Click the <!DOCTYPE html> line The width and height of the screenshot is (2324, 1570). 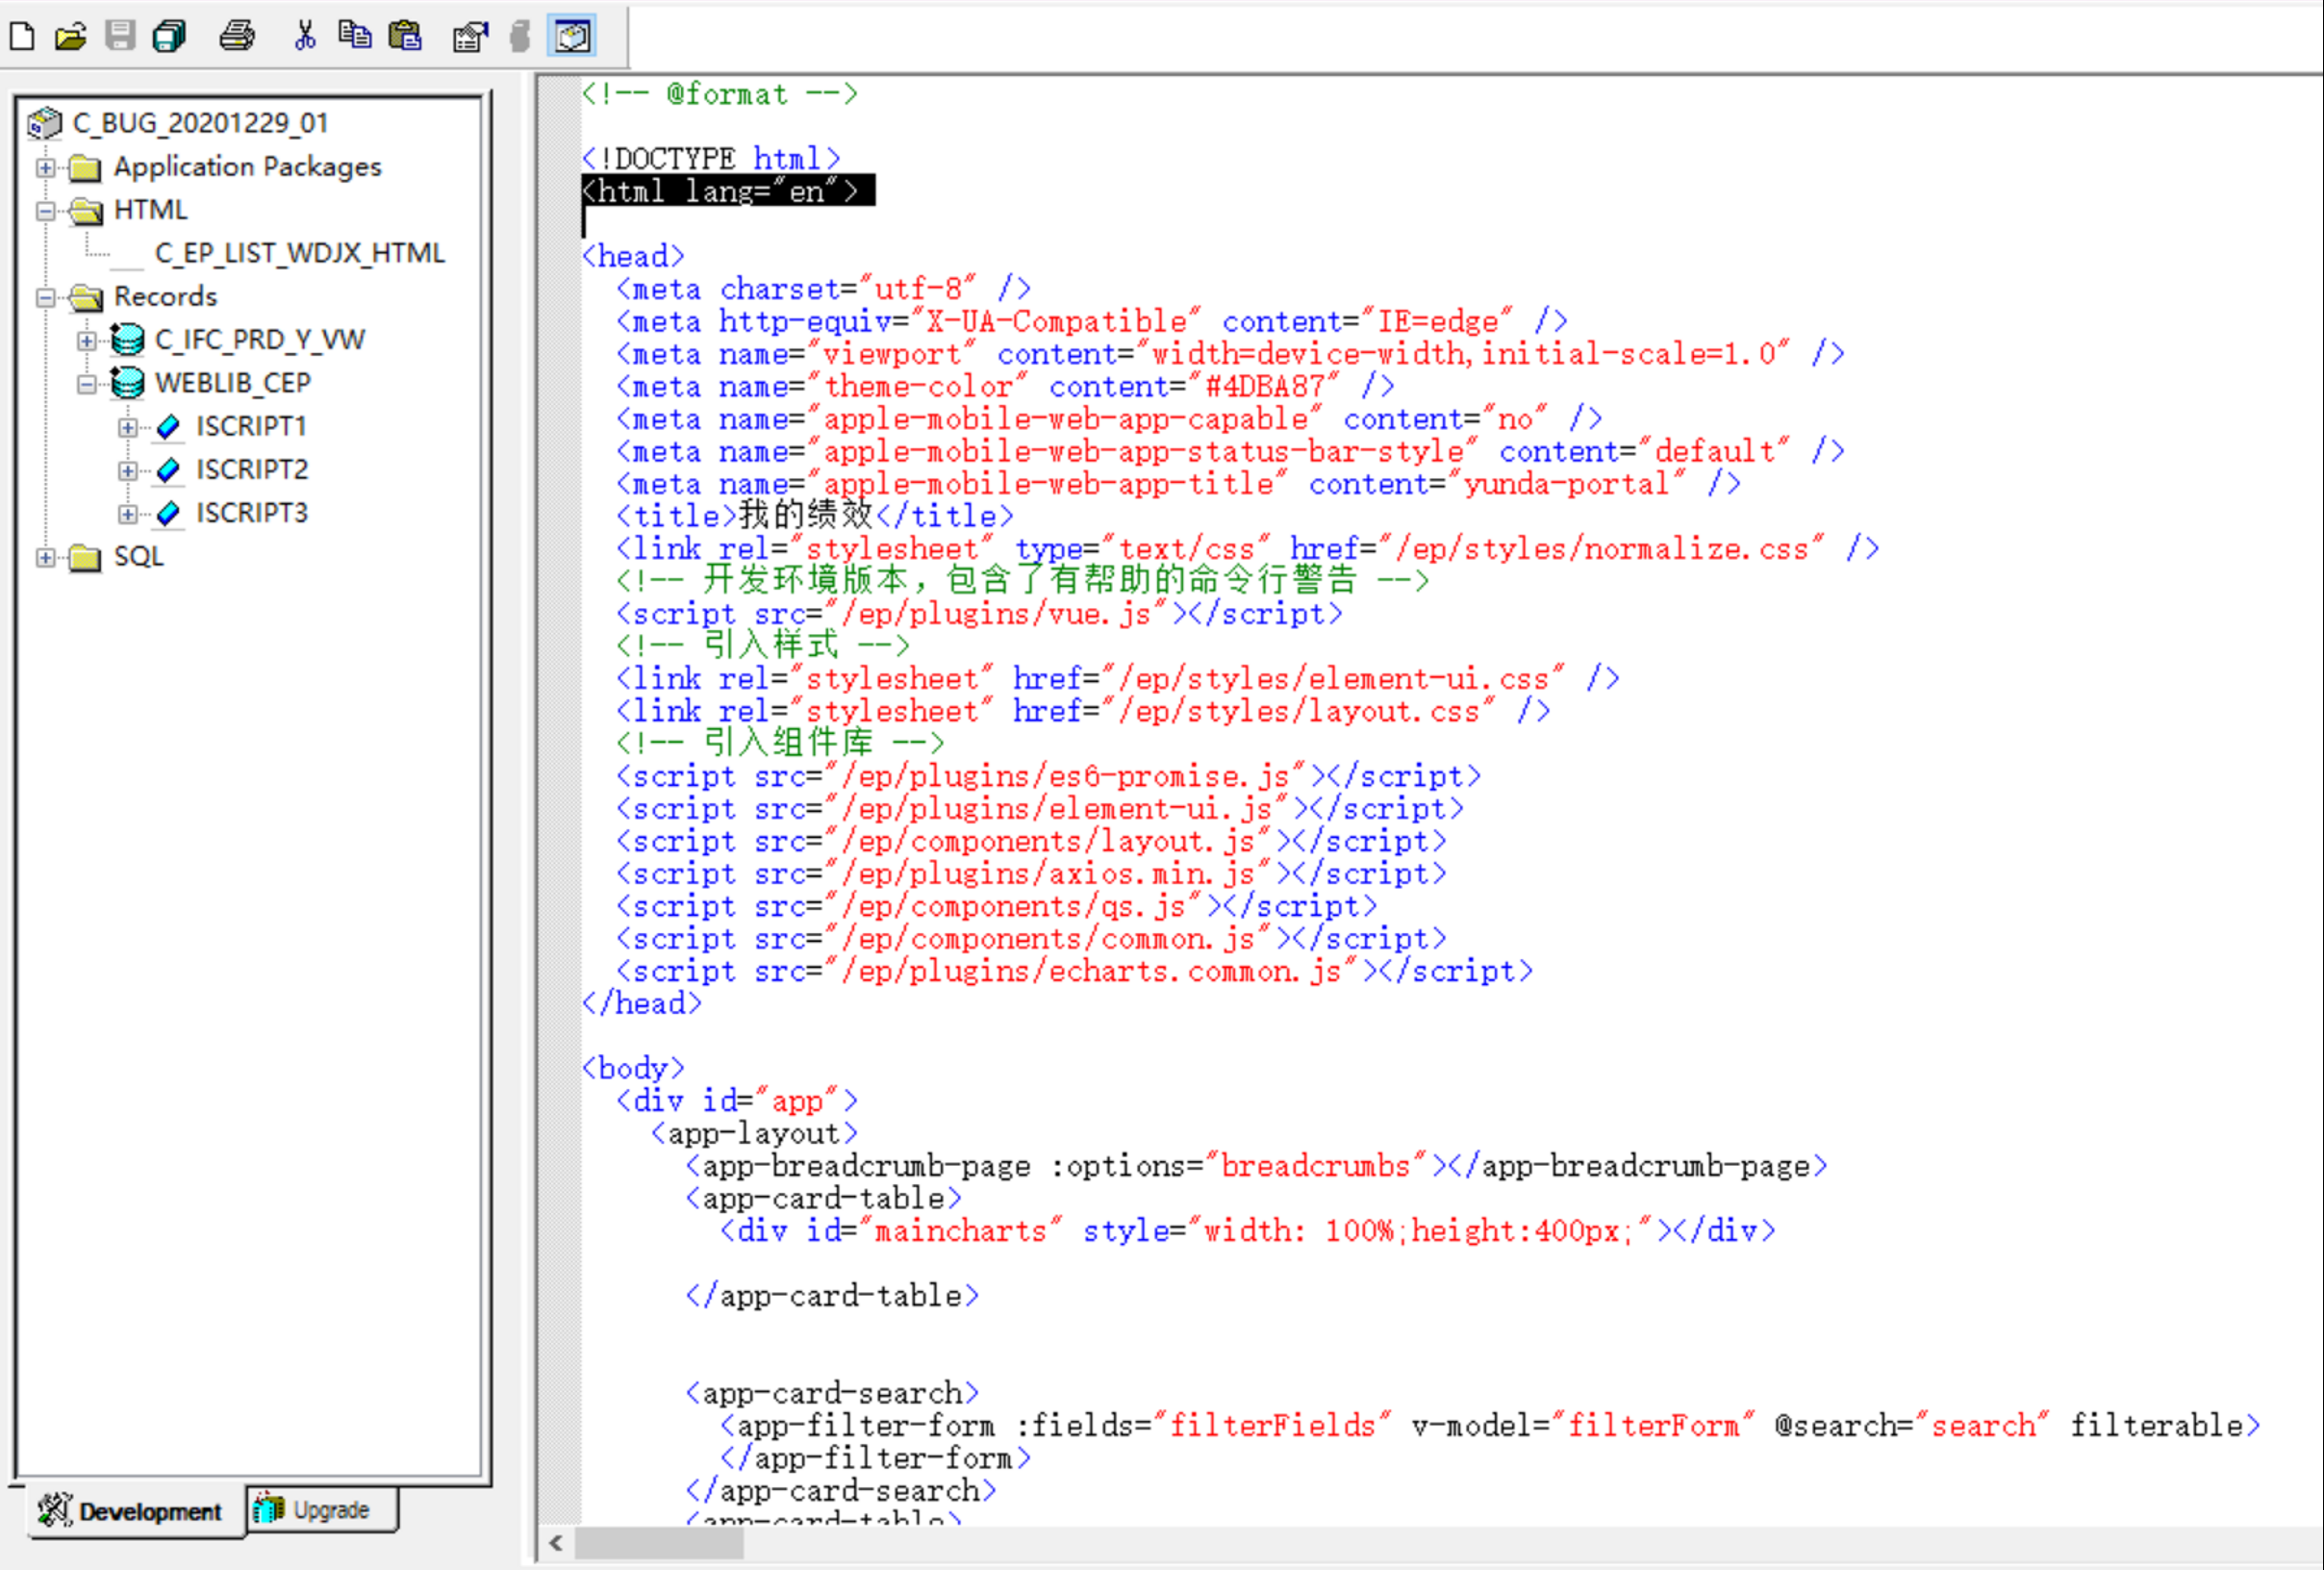pos(711,159)
